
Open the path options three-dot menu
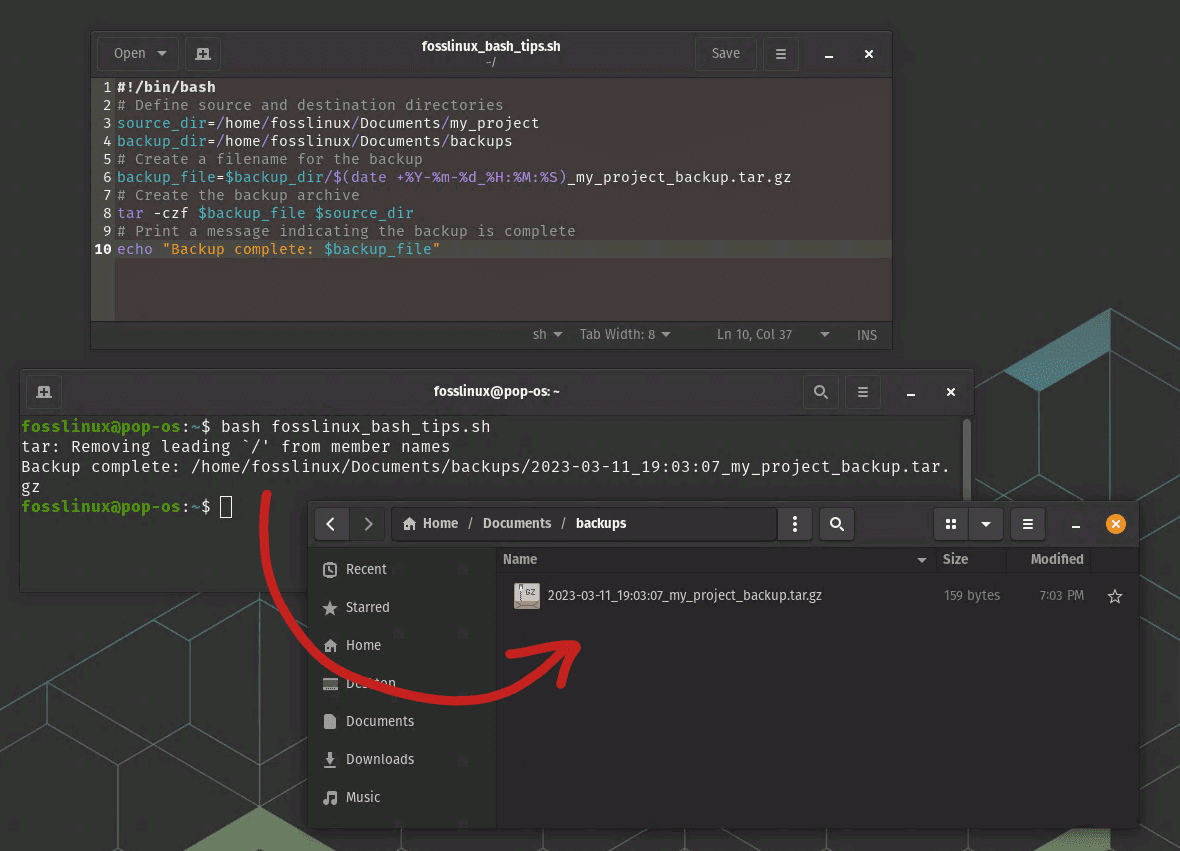tap(794, 523)
